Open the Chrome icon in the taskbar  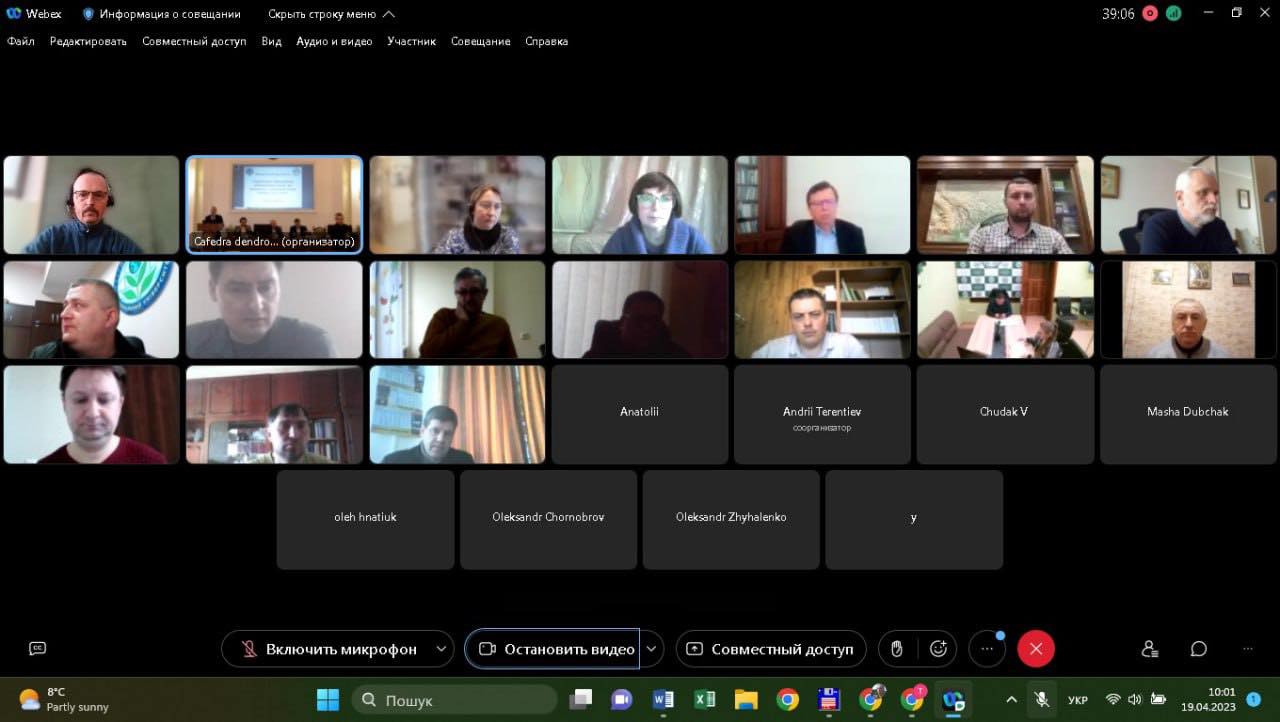[788, 699]
